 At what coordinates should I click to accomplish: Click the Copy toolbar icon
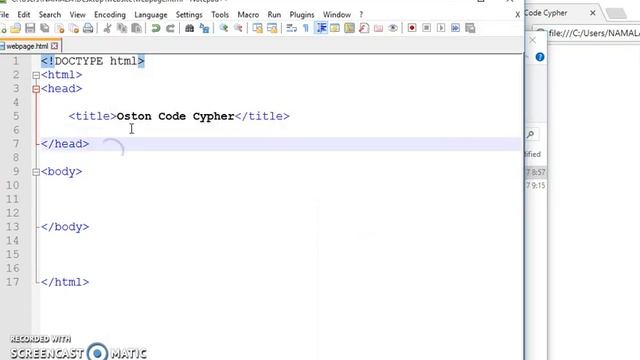(x=122, y=28)
